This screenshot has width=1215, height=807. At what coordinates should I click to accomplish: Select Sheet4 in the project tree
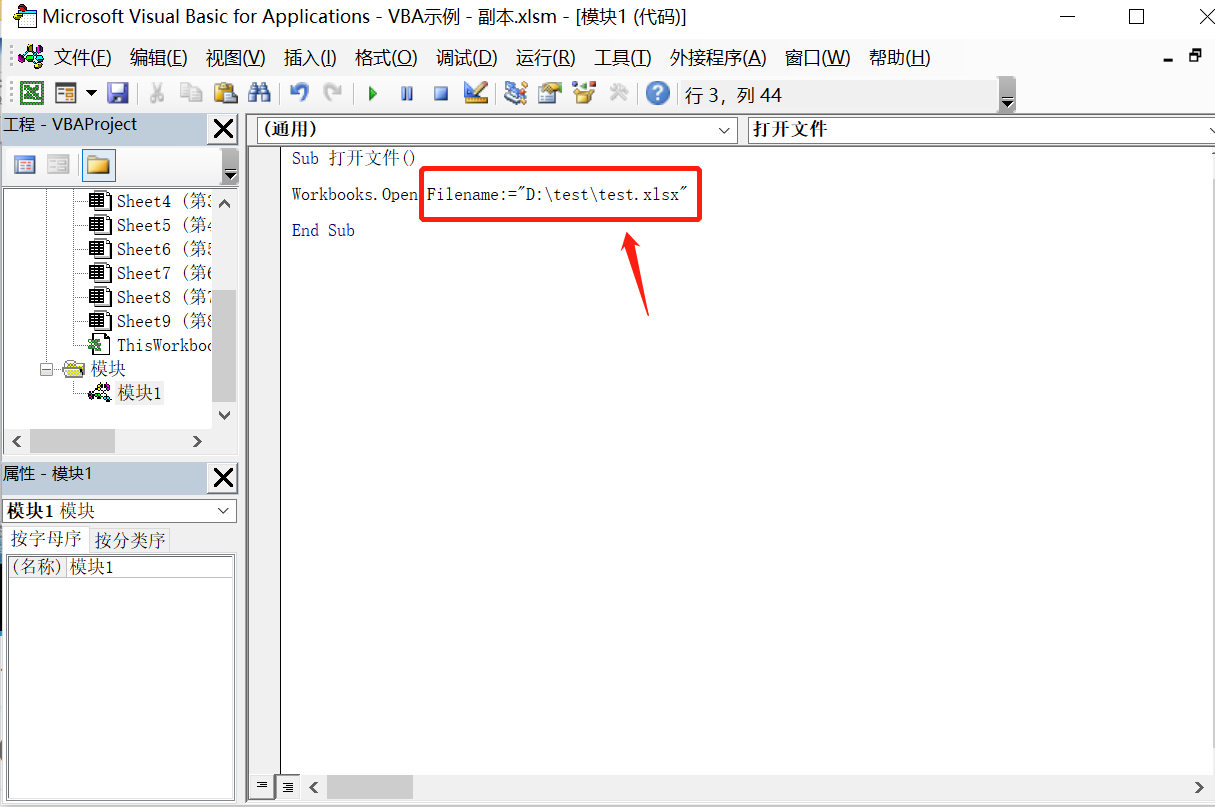[148, 201]
